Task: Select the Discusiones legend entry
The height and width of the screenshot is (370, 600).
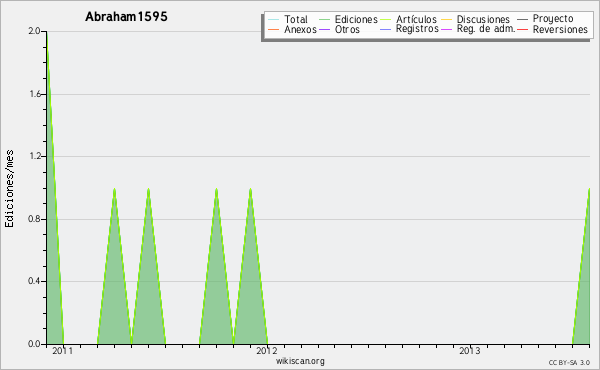Action: point(483,19)
